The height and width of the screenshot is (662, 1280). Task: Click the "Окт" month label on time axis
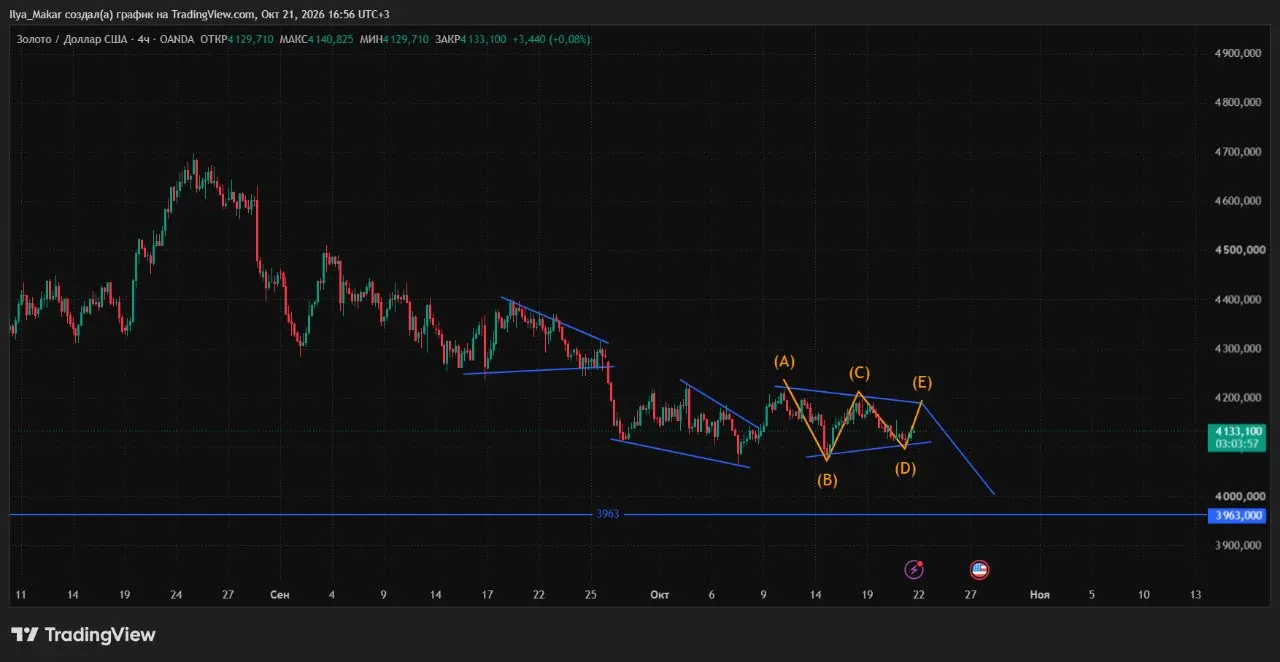coord(659,595)
